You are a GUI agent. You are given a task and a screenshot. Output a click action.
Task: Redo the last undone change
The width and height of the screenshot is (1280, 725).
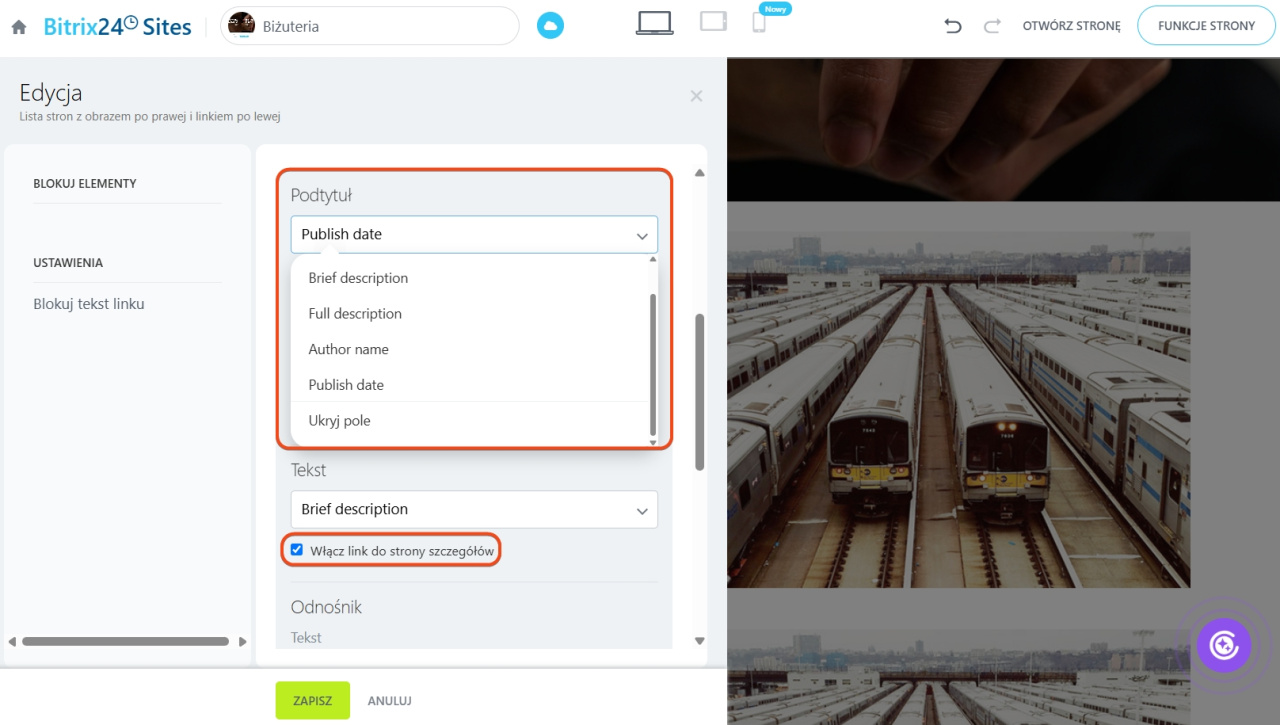(x=992, y=26)
